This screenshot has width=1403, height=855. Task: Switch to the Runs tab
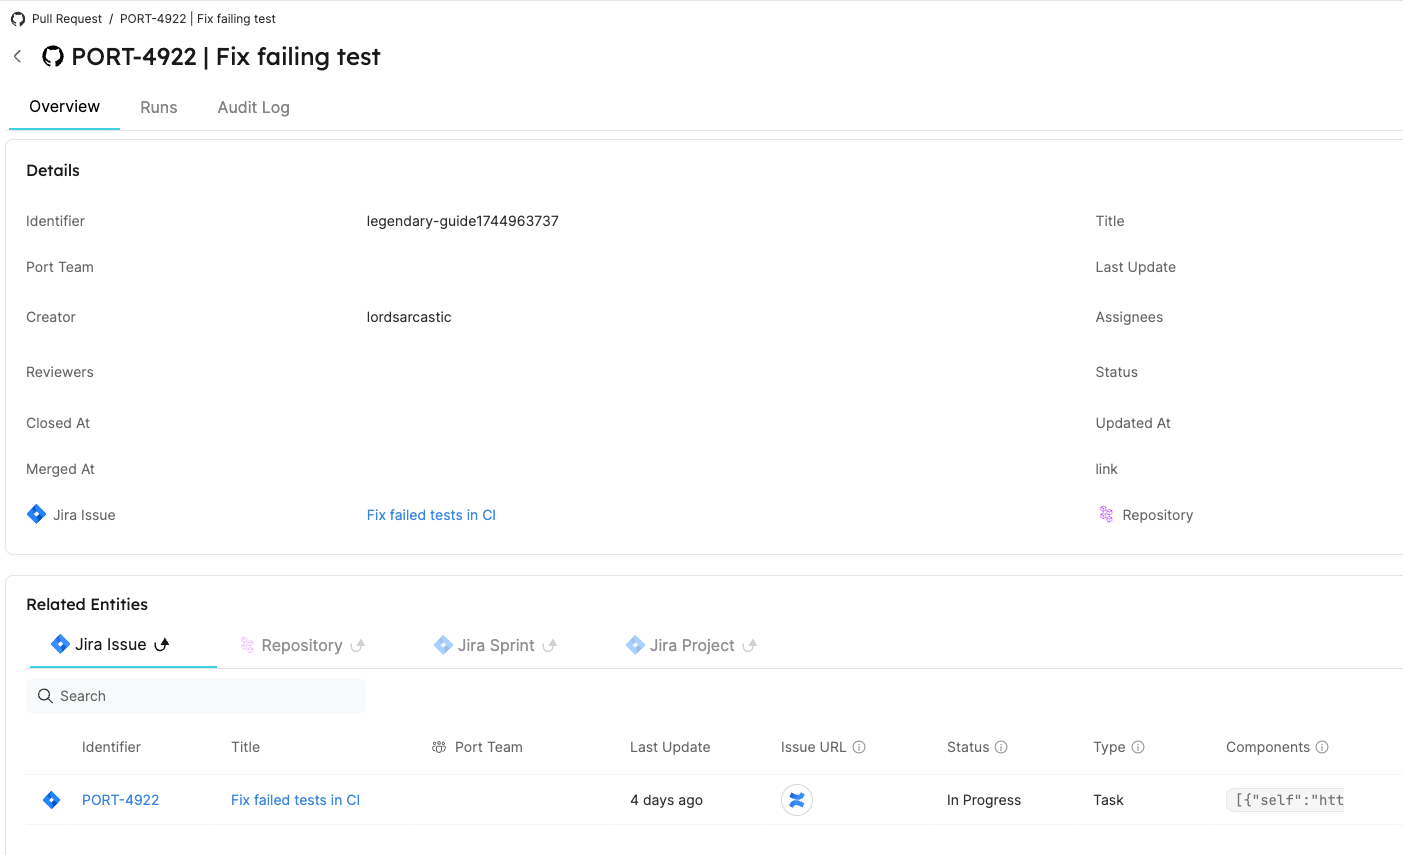point(158,107)
